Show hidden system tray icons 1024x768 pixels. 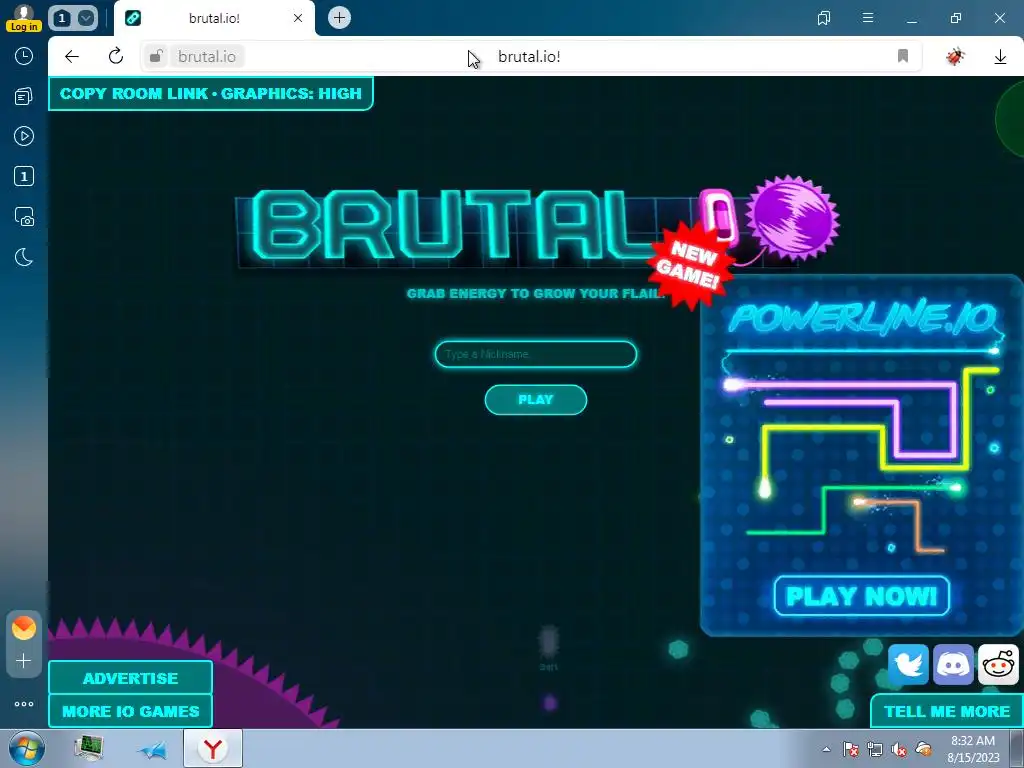pyautogui.click(x=826, y=749)
